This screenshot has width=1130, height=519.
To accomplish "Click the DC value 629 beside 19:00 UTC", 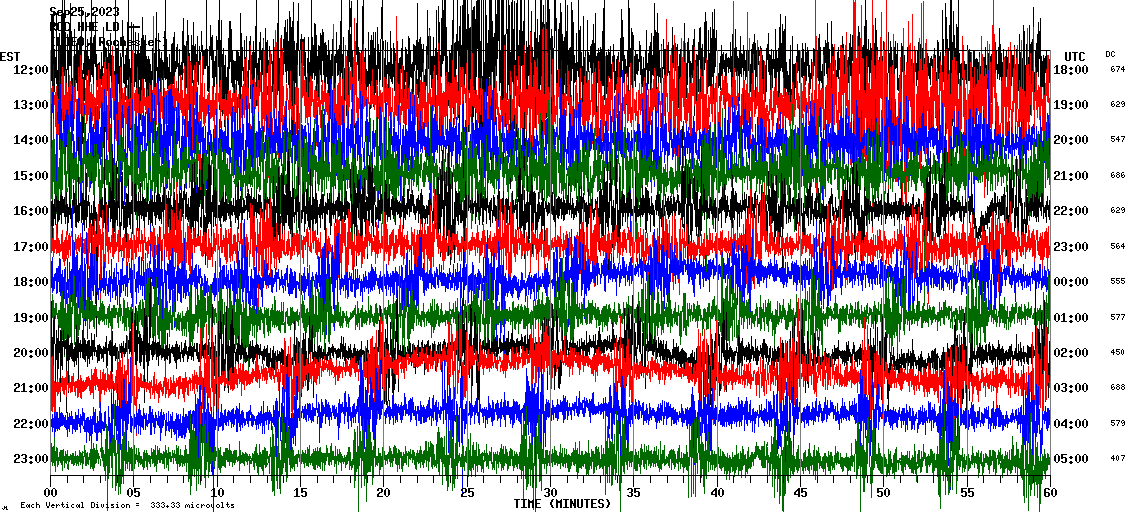I will [x=1118, y=105].
